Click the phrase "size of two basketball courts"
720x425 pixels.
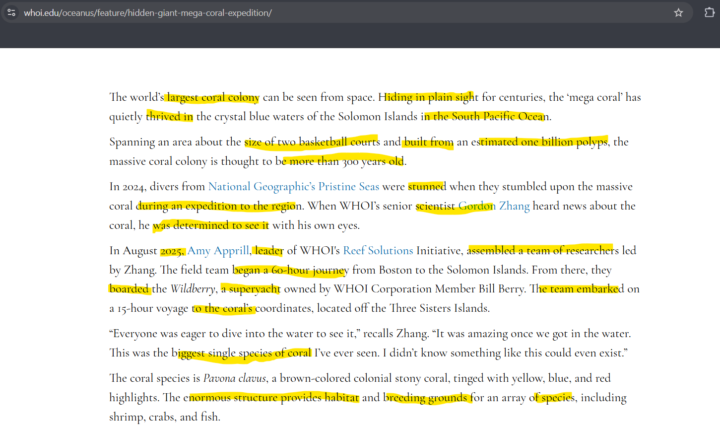[312, 142]
